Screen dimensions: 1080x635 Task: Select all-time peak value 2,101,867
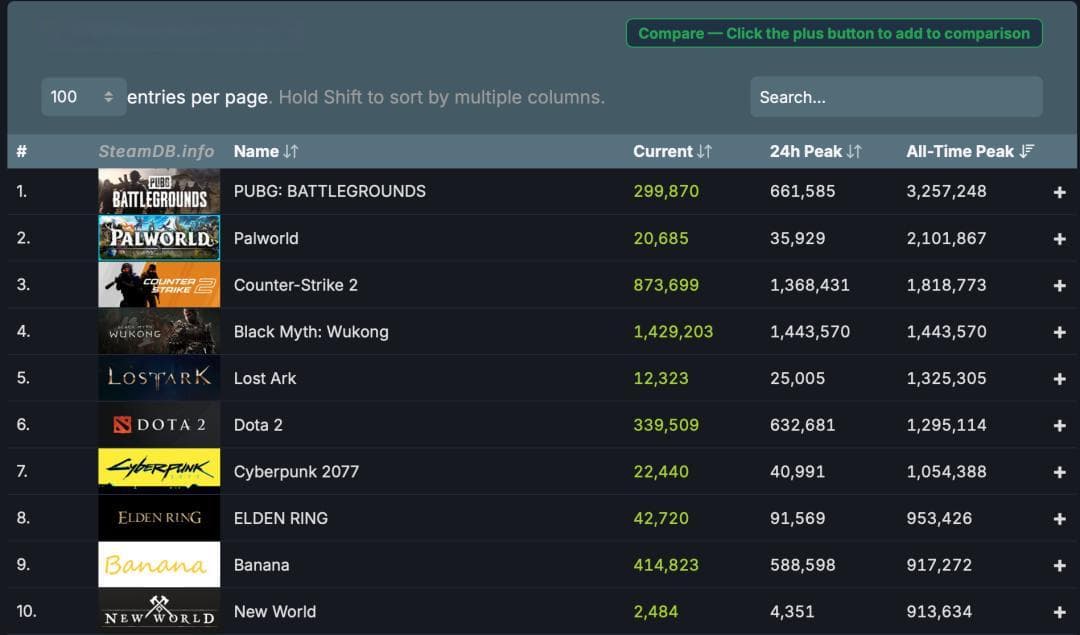tap(946, 238)
